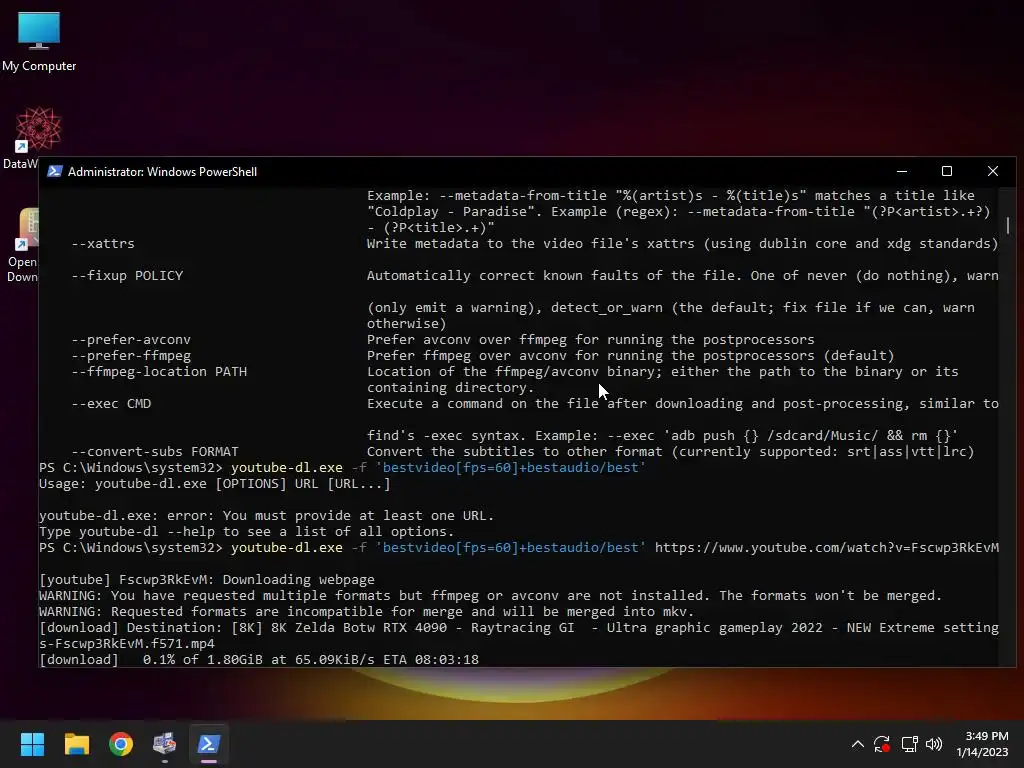Click the --prefer-avconv option text
This screenshot has height=768, width=1024.
coord(131,340)
